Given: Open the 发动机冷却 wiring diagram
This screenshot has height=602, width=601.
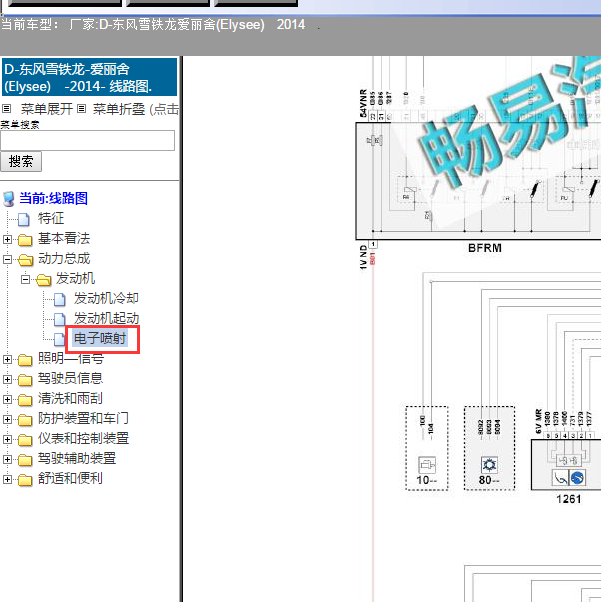Looking at the screenshot, I should click(106, 298).
